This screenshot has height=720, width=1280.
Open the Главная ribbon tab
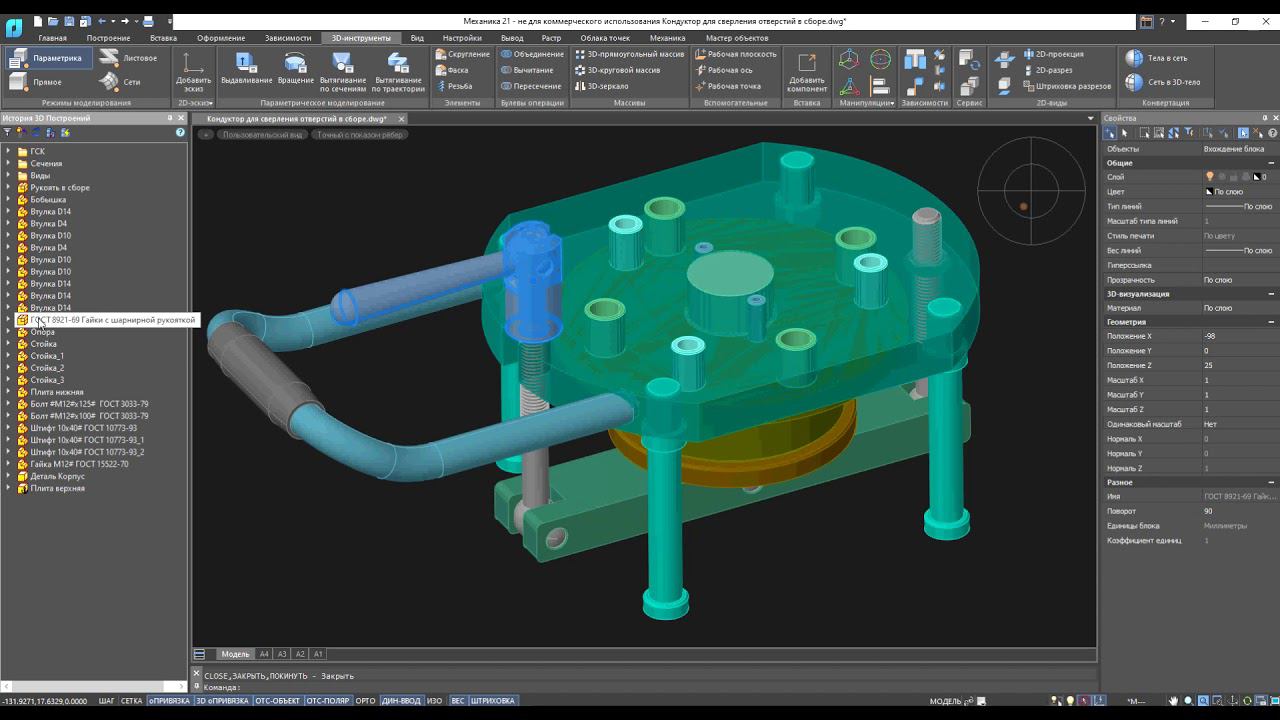(52, 38)
